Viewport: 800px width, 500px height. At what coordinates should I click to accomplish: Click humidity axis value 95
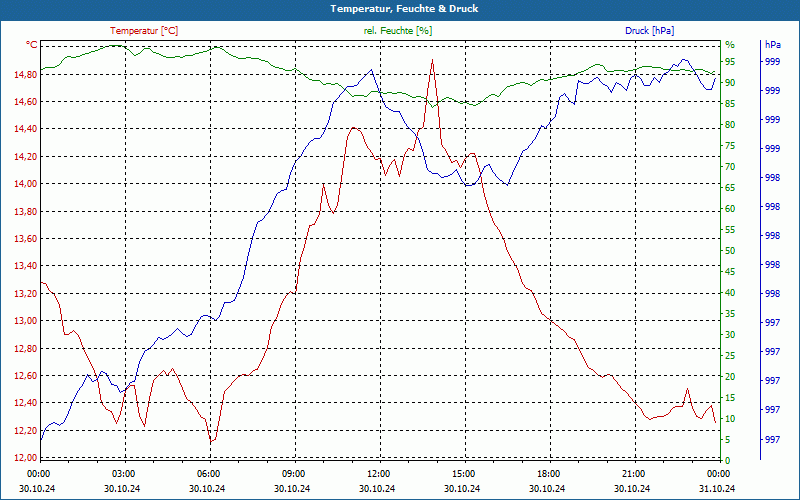730,62
